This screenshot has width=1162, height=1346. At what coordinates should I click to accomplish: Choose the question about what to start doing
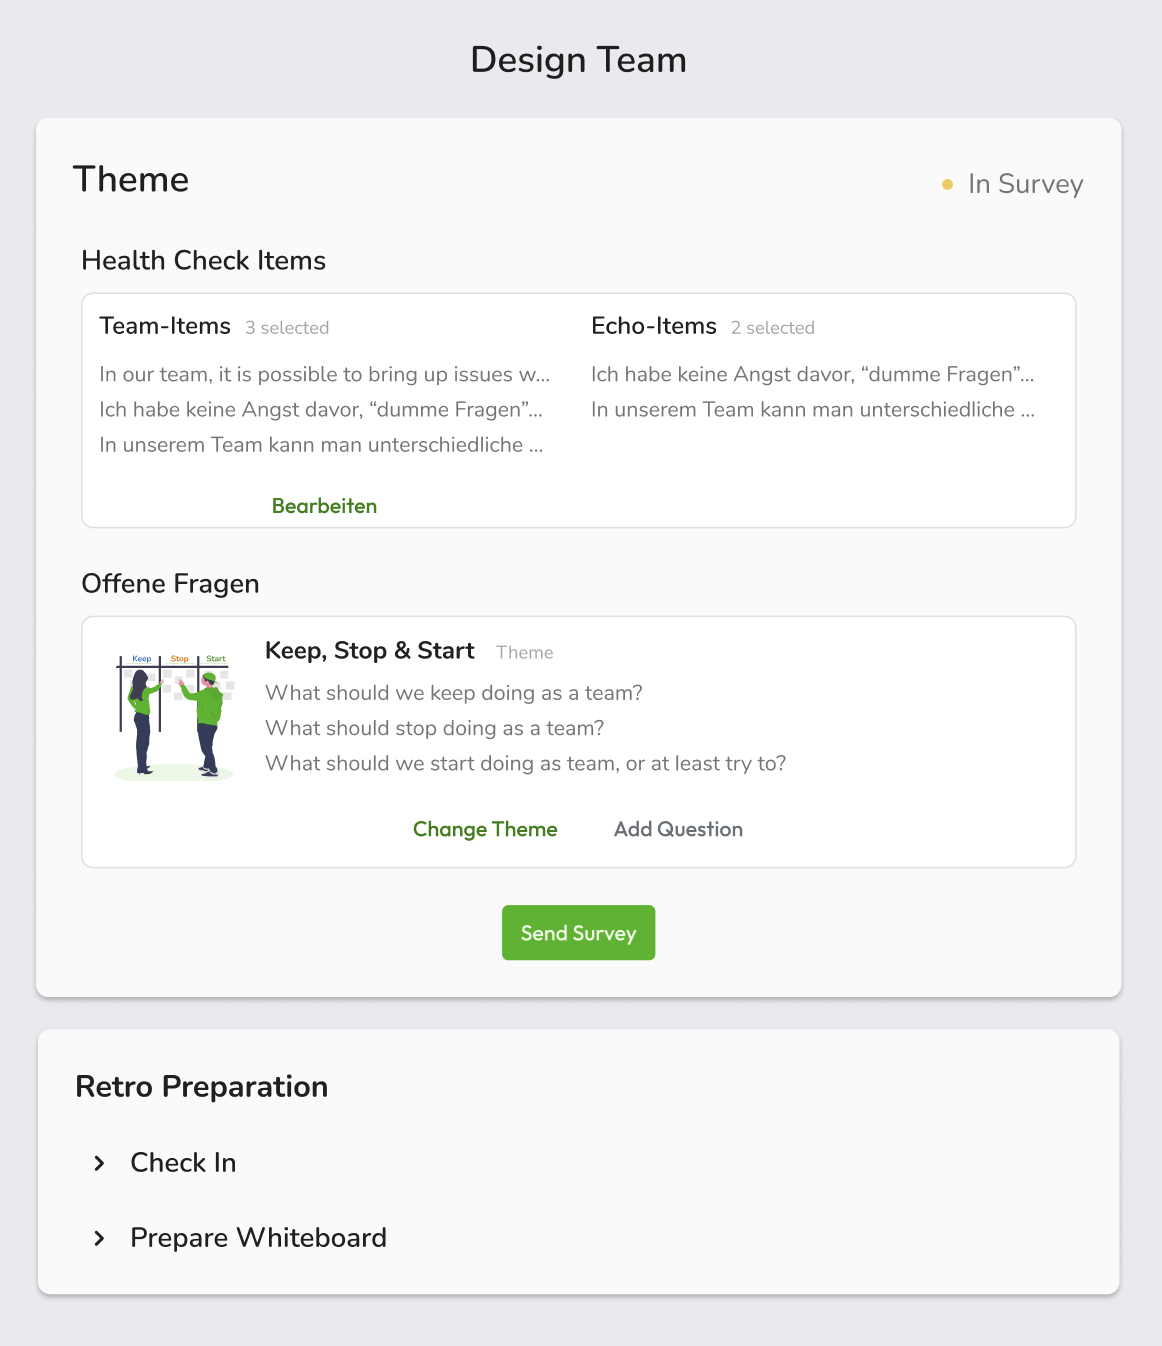point(525,764)
